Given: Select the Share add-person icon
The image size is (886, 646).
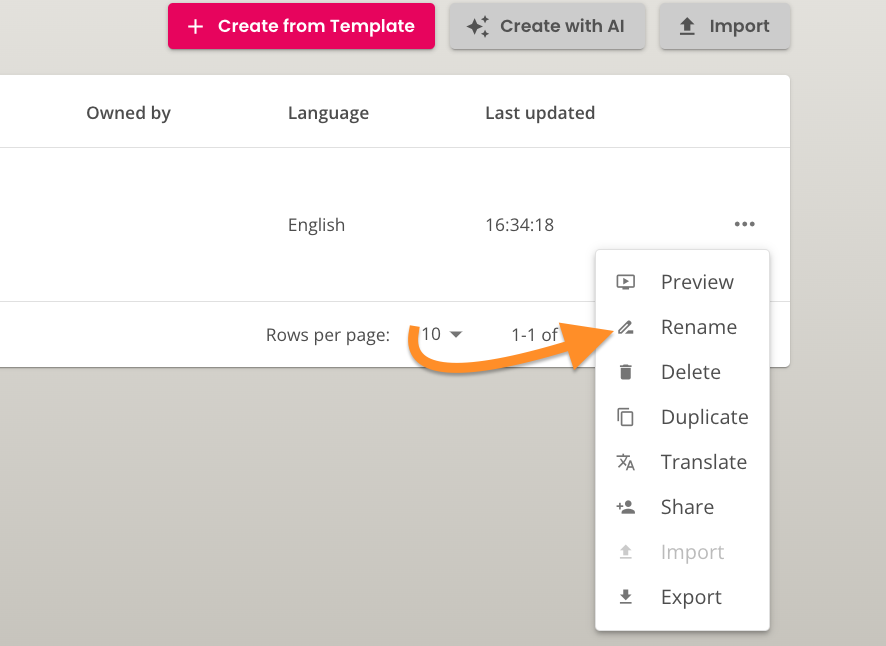Looking at the screenshot, I should 627,507.
